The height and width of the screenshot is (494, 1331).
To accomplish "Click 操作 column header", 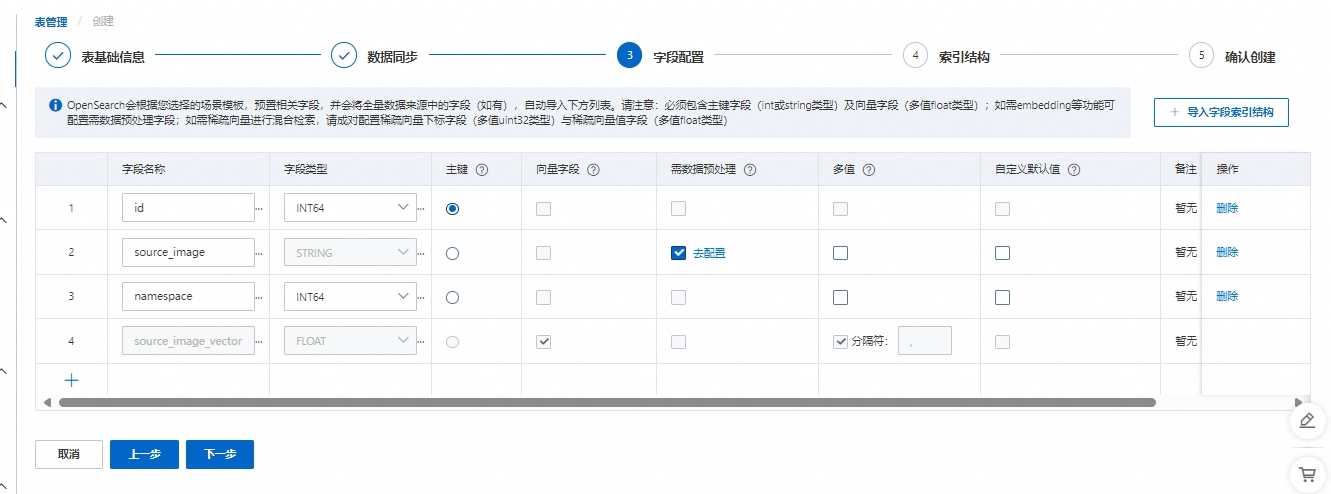I will 1227,170.
